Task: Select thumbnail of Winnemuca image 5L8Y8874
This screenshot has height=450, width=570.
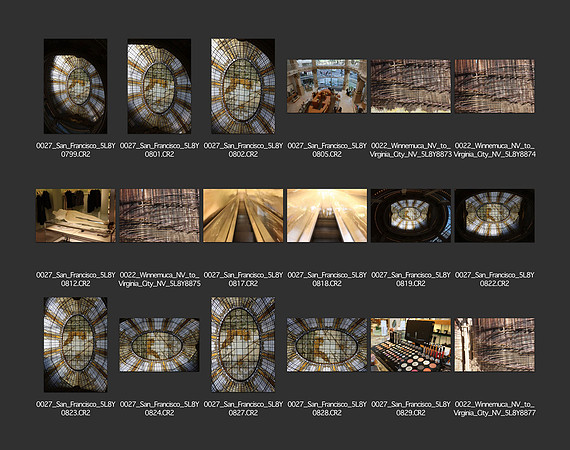Action: pos(494,86)
